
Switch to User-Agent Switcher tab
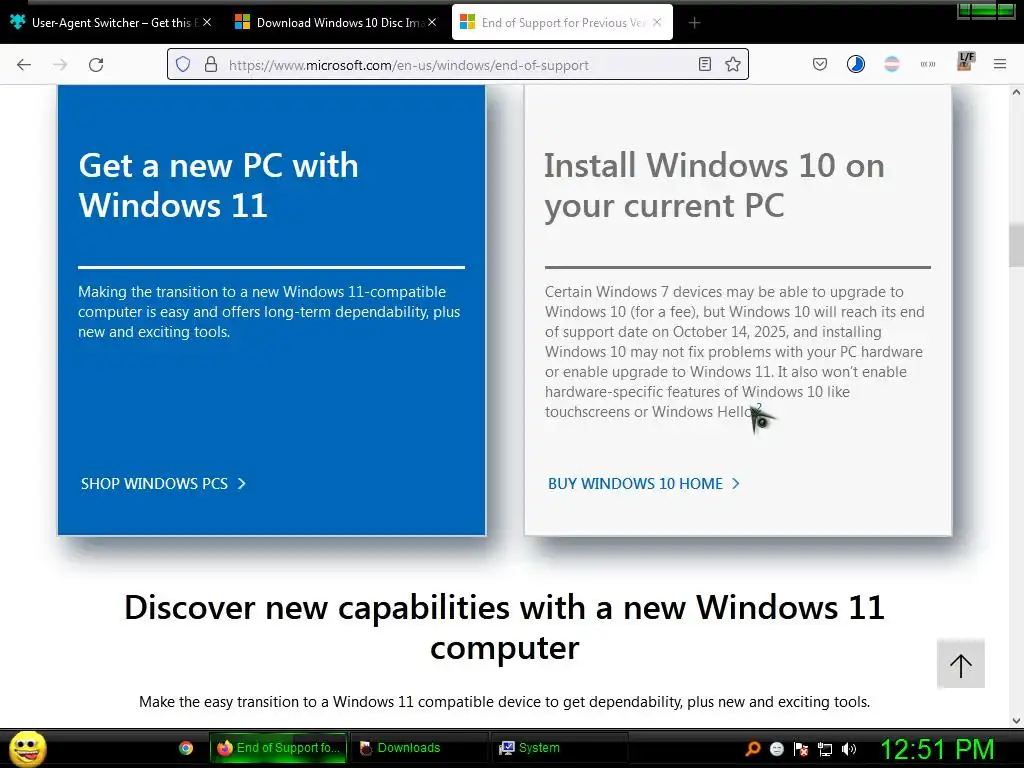pos(111,22)
